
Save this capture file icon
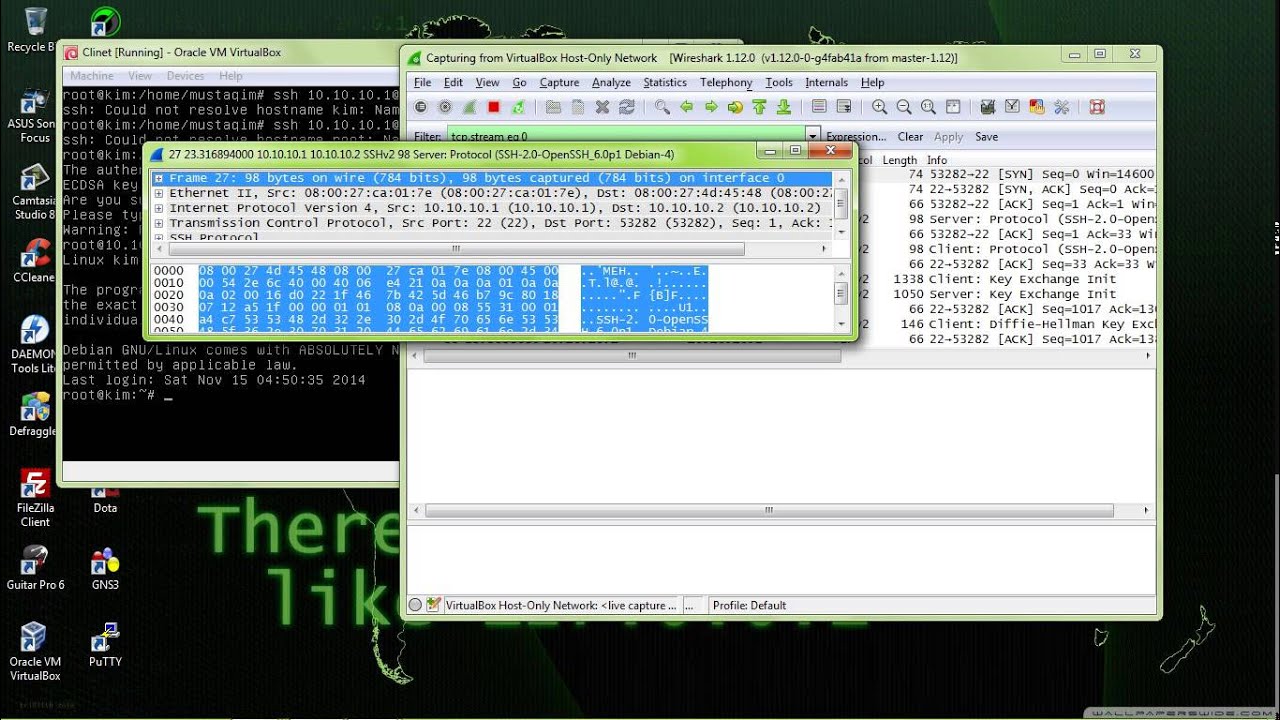tap(577, 107)
